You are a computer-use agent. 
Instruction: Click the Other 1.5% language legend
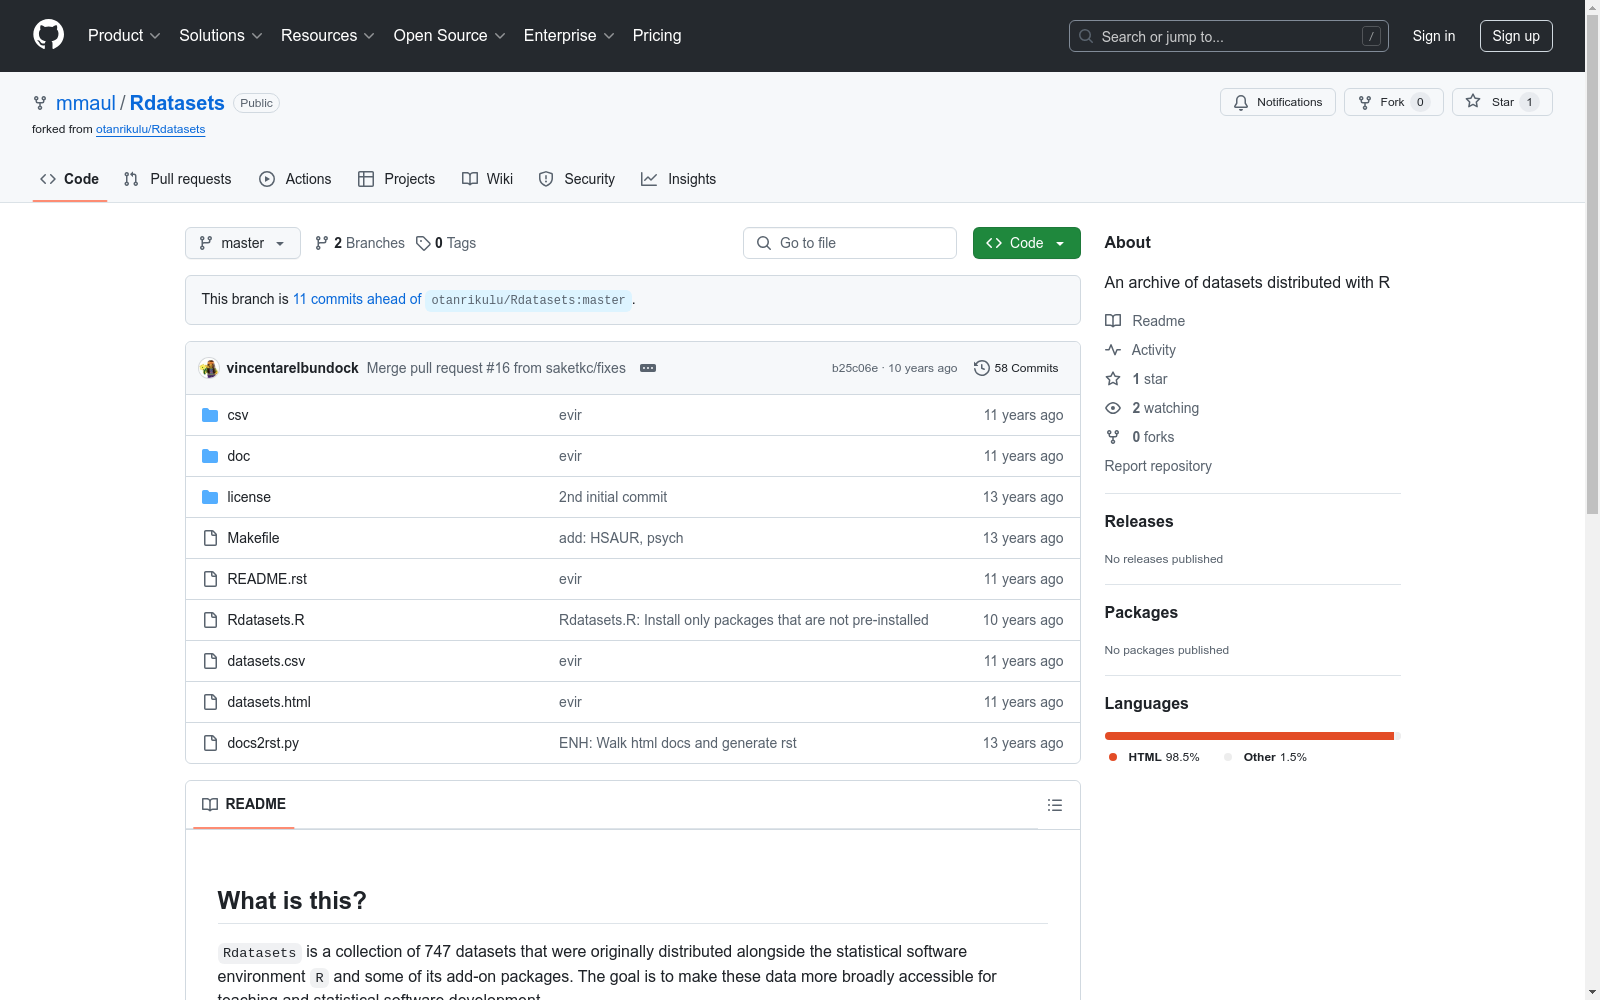click(1265, 757)
